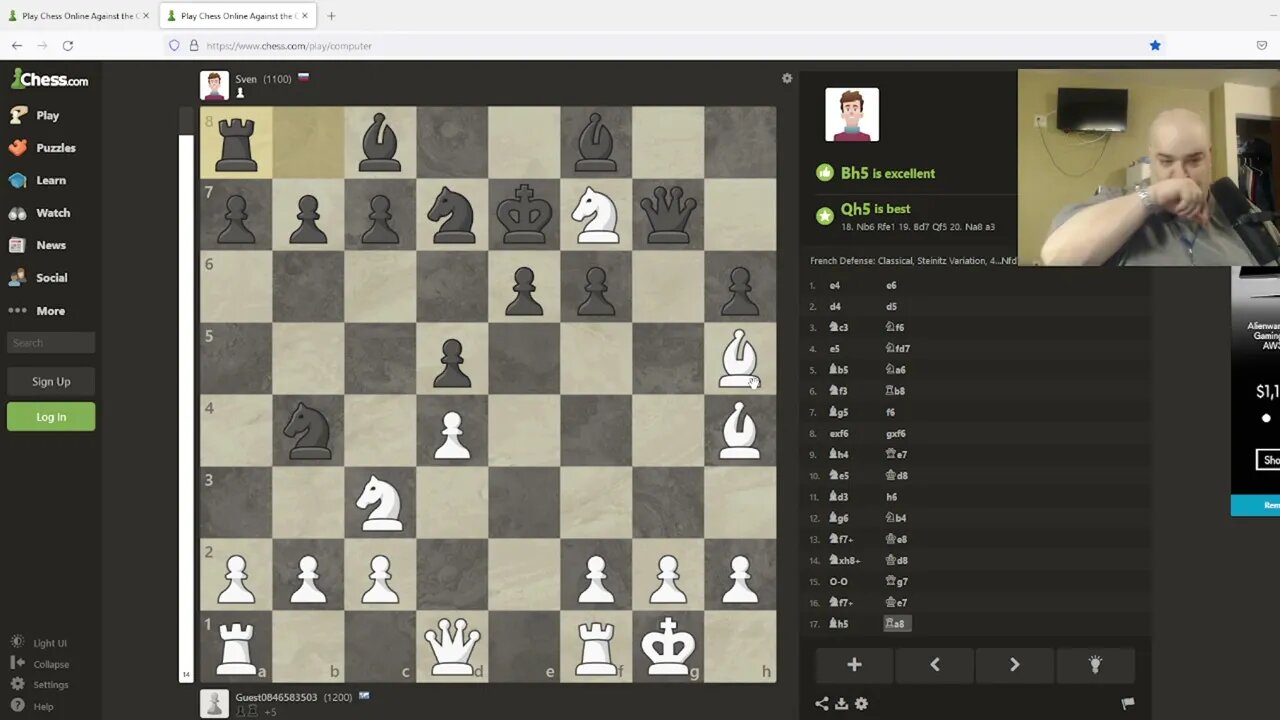Image resolution: width=1280 pixels, height=720 pixels.
Task: Select the second Play Chess Online tab
Action: [237, 16]
